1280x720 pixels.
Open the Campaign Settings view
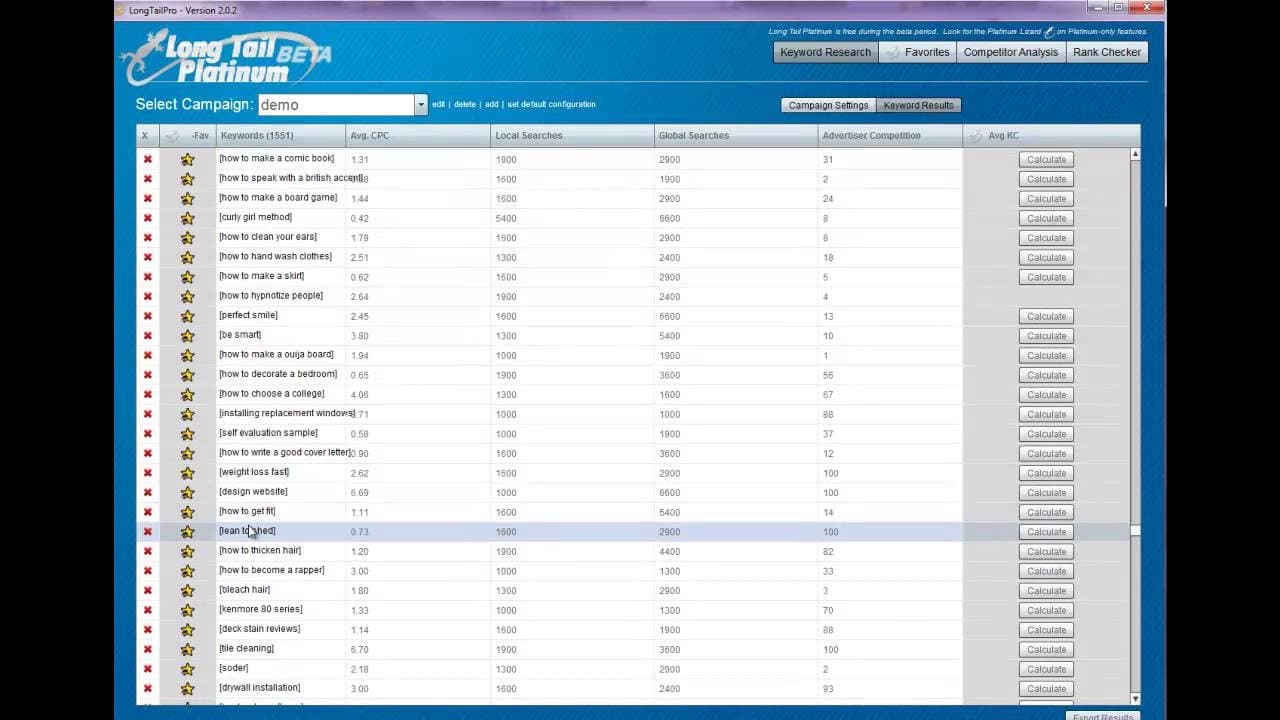[x=828, y=105]
